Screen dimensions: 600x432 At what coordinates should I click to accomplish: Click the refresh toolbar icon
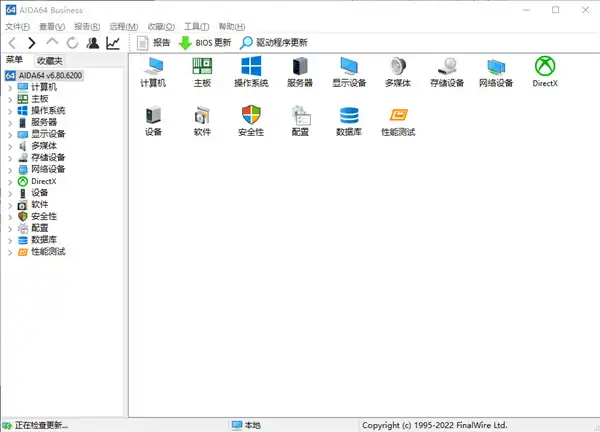click(x=72, y=43)
